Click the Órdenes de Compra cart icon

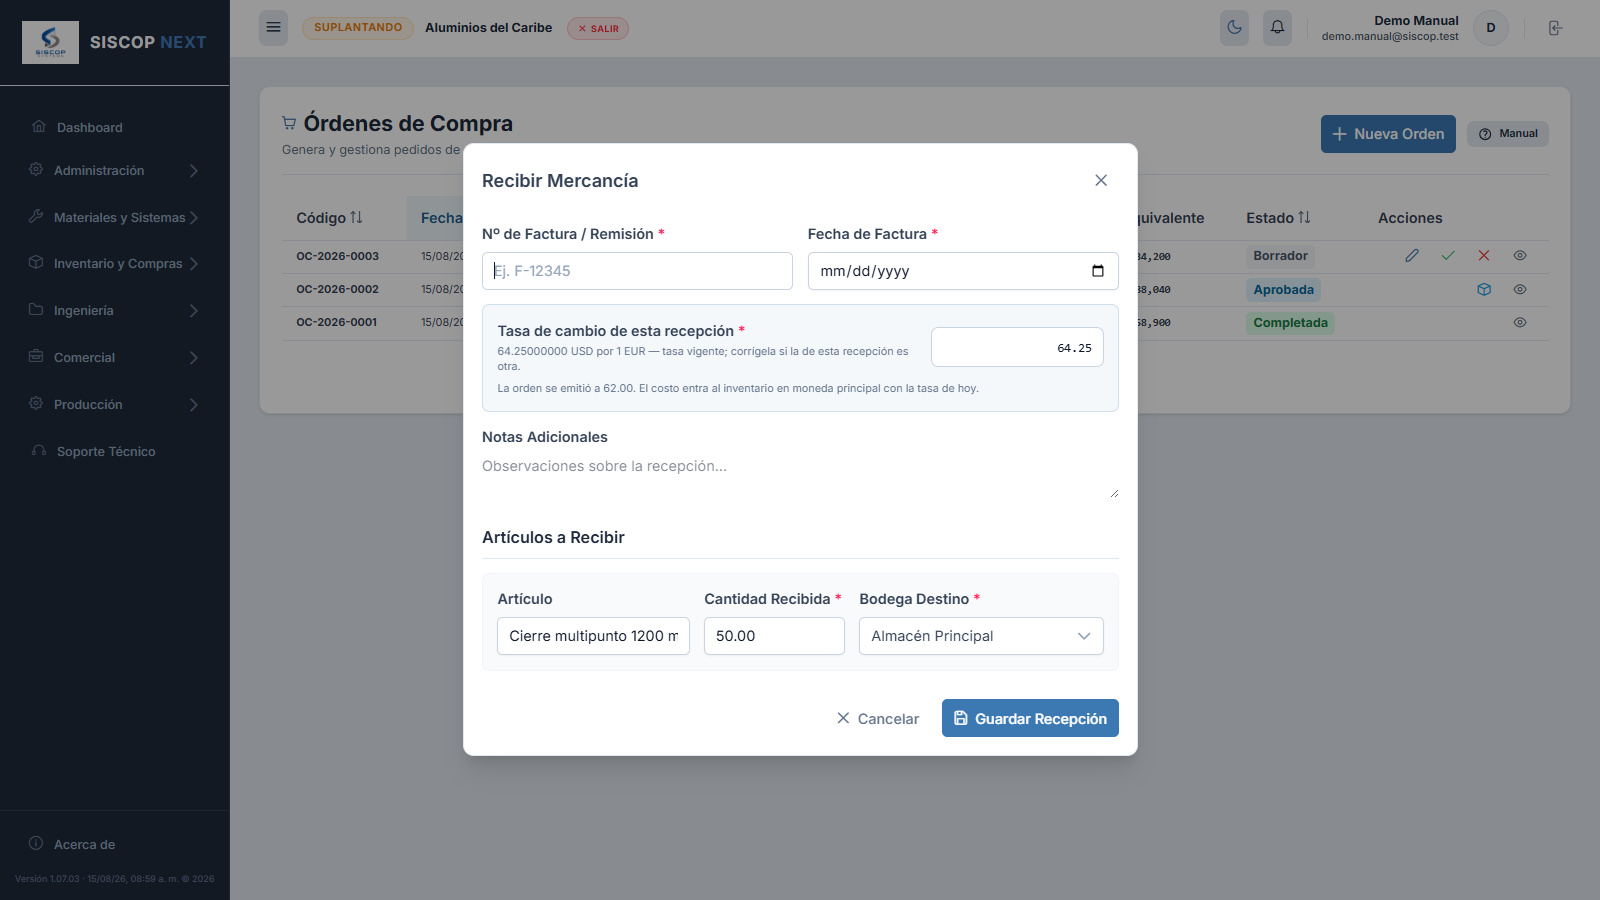coord(289,123)
